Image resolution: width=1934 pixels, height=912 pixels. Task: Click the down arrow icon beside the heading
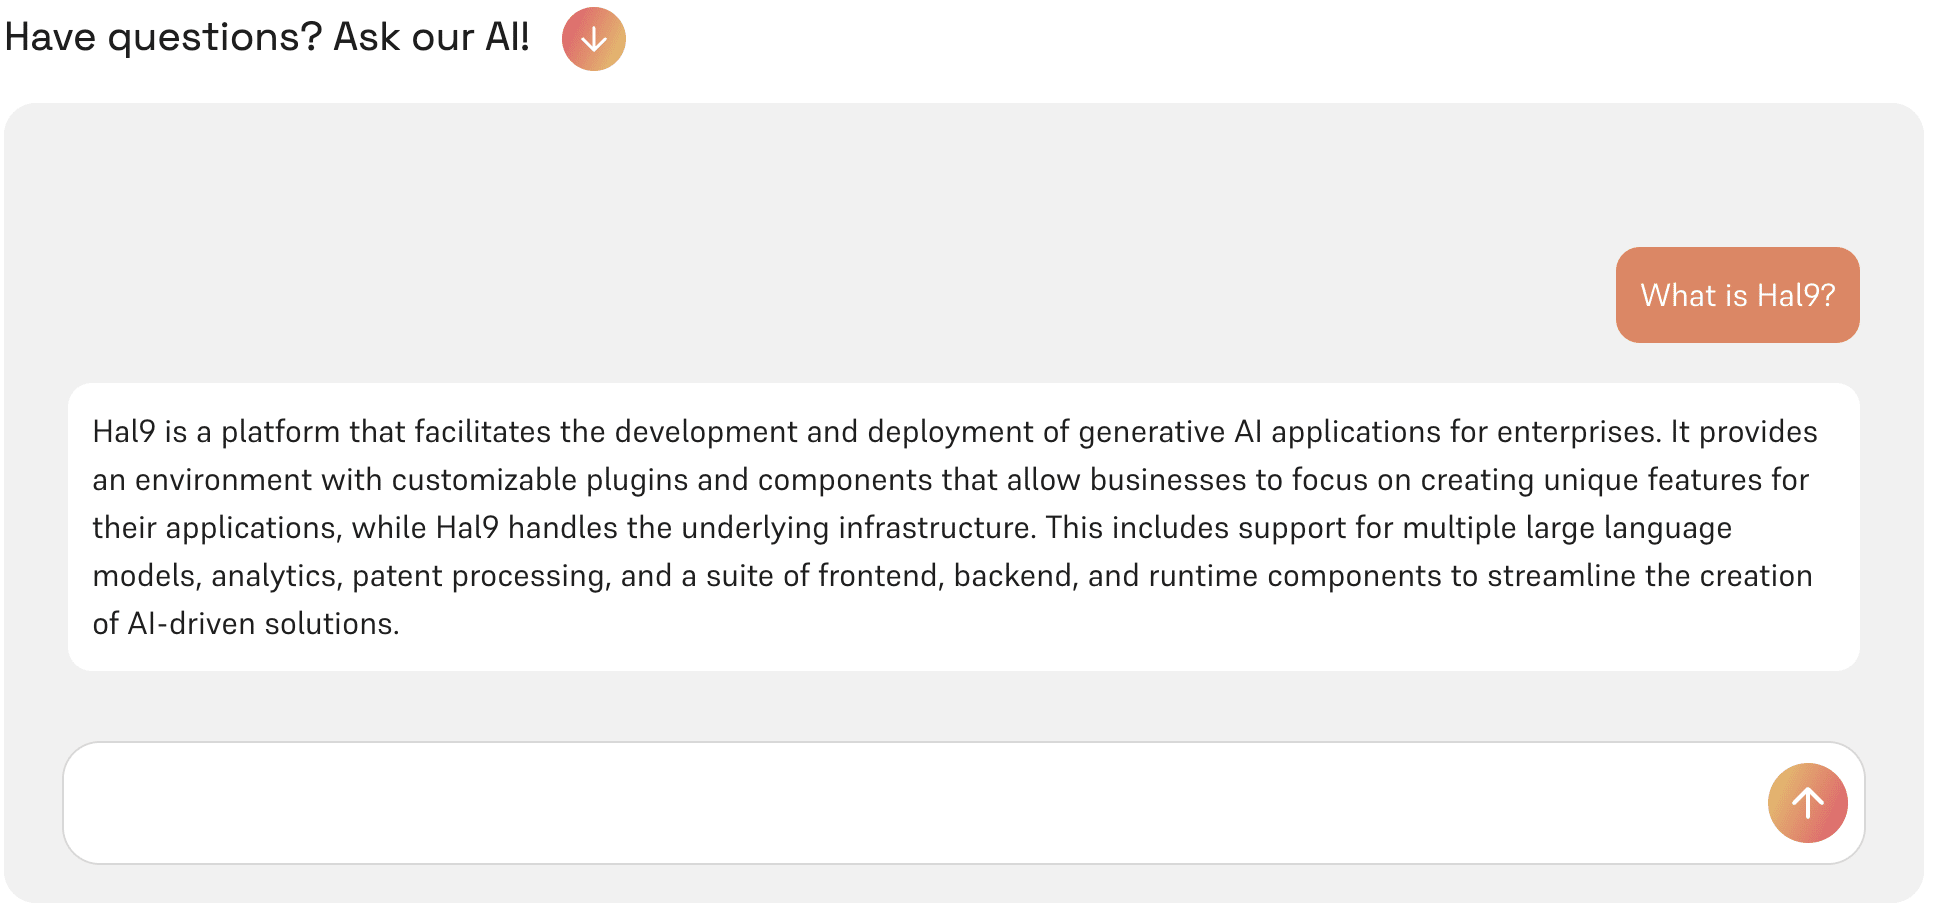pyautogui.click(x=593, y=39)
